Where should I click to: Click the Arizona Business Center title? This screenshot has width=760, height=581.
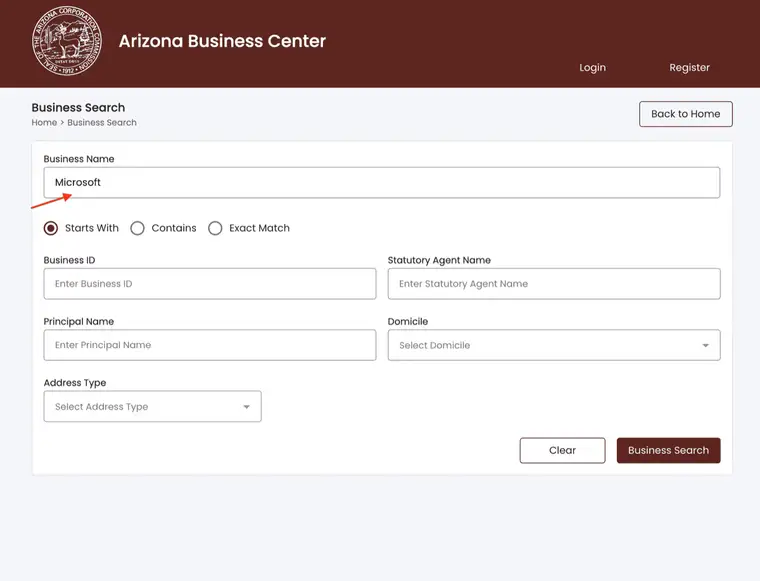pyautogui.click(x=222, y=41)
